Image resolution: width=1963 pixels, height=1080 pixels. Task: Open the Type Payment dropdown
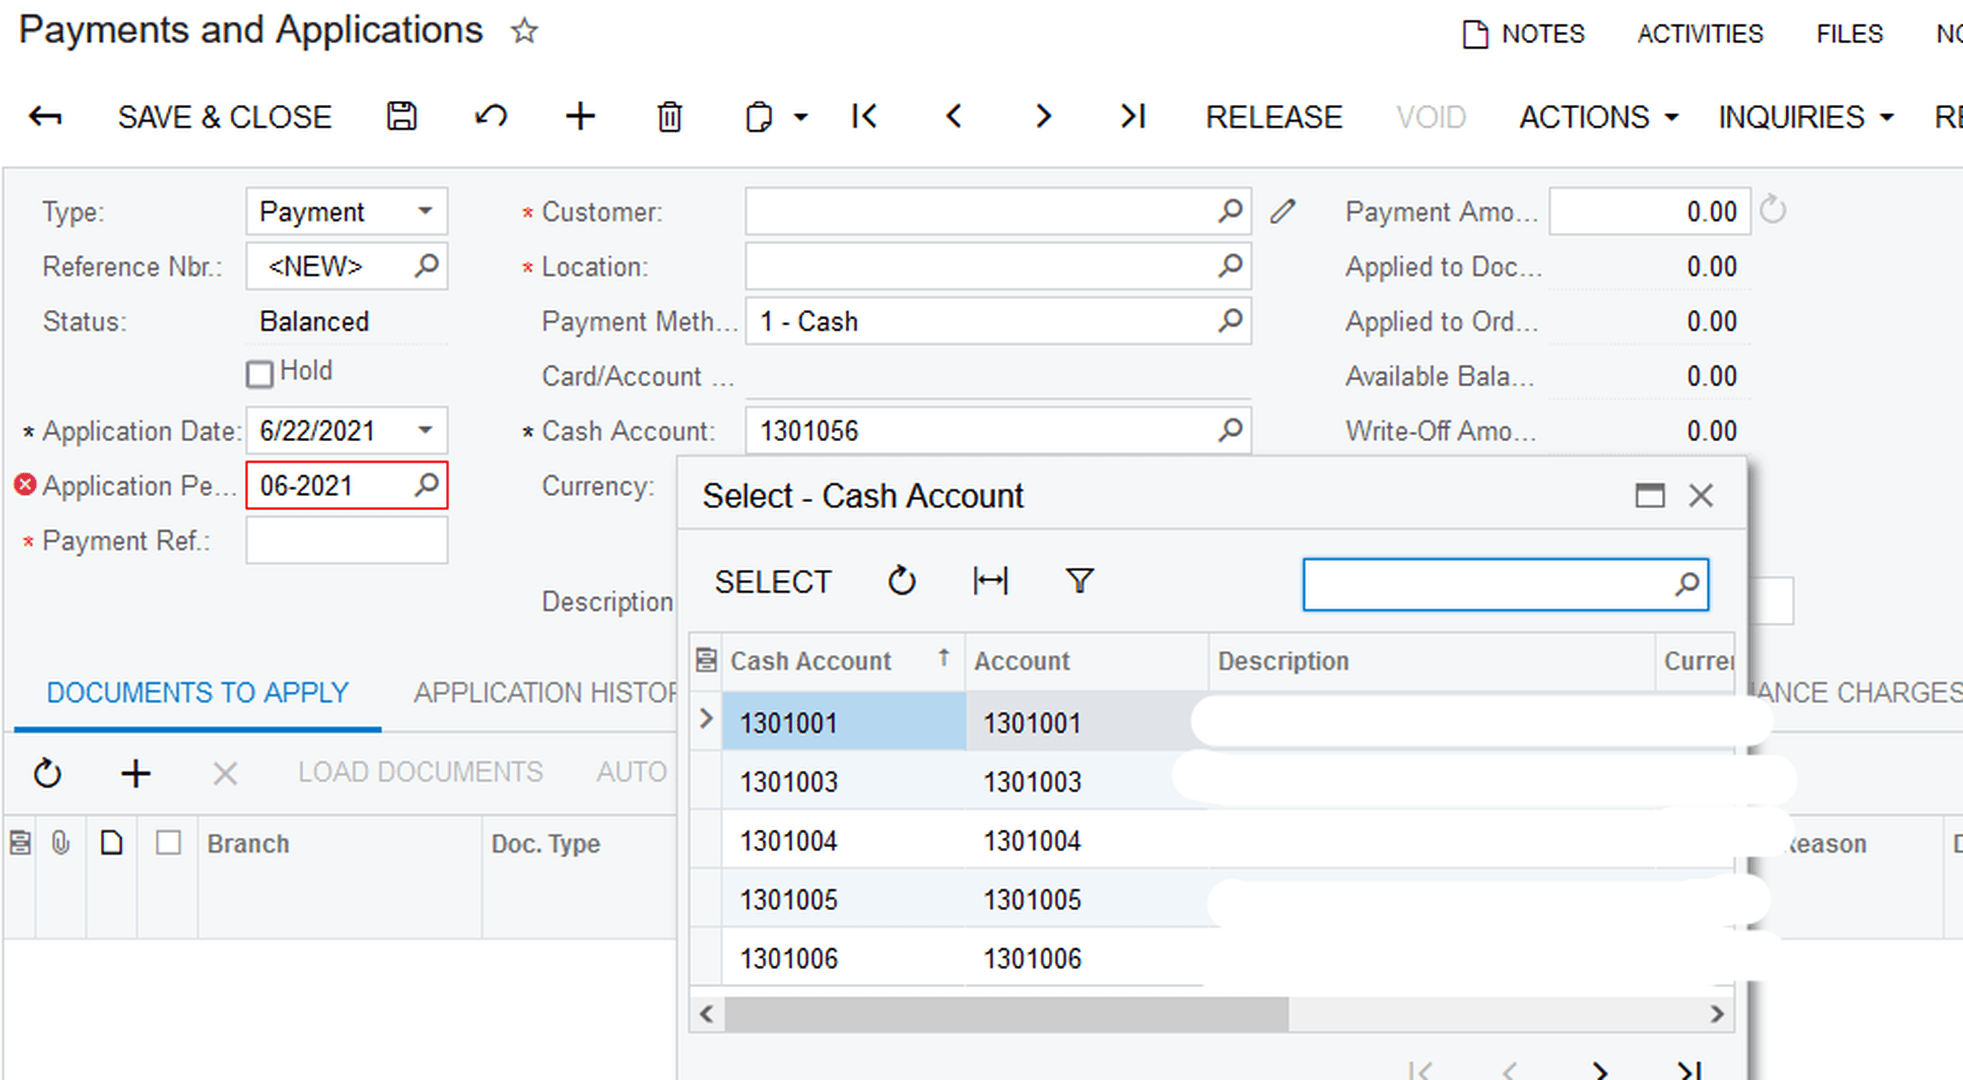[425, 211]
